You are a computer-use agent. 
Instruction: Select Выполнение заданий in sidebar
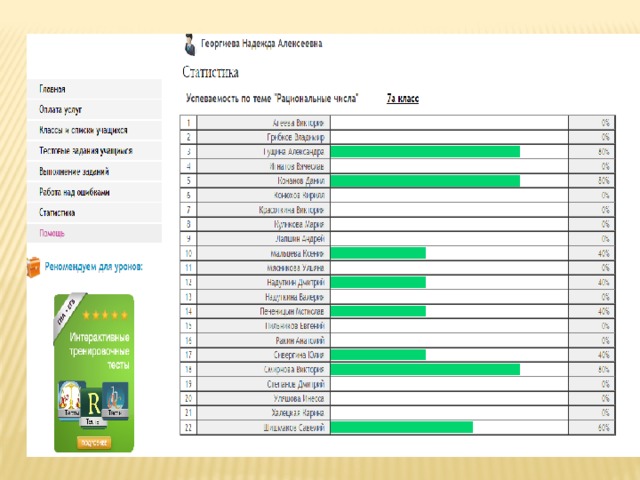(94, 171)
